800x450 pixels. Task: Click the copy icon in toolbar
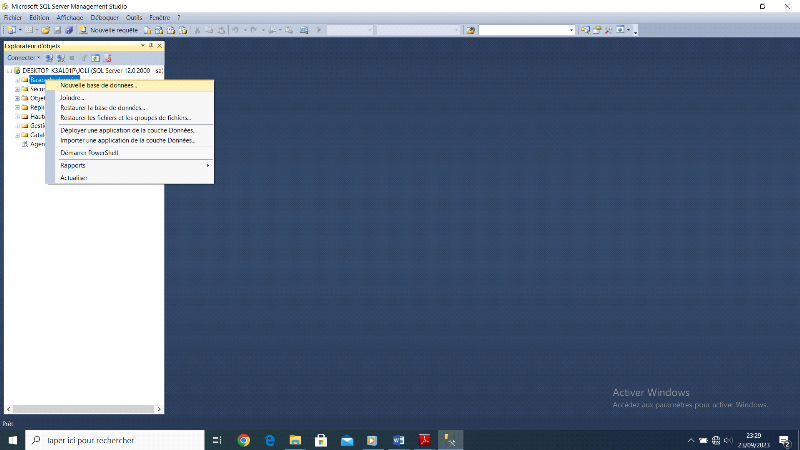(x=209, y=30)
